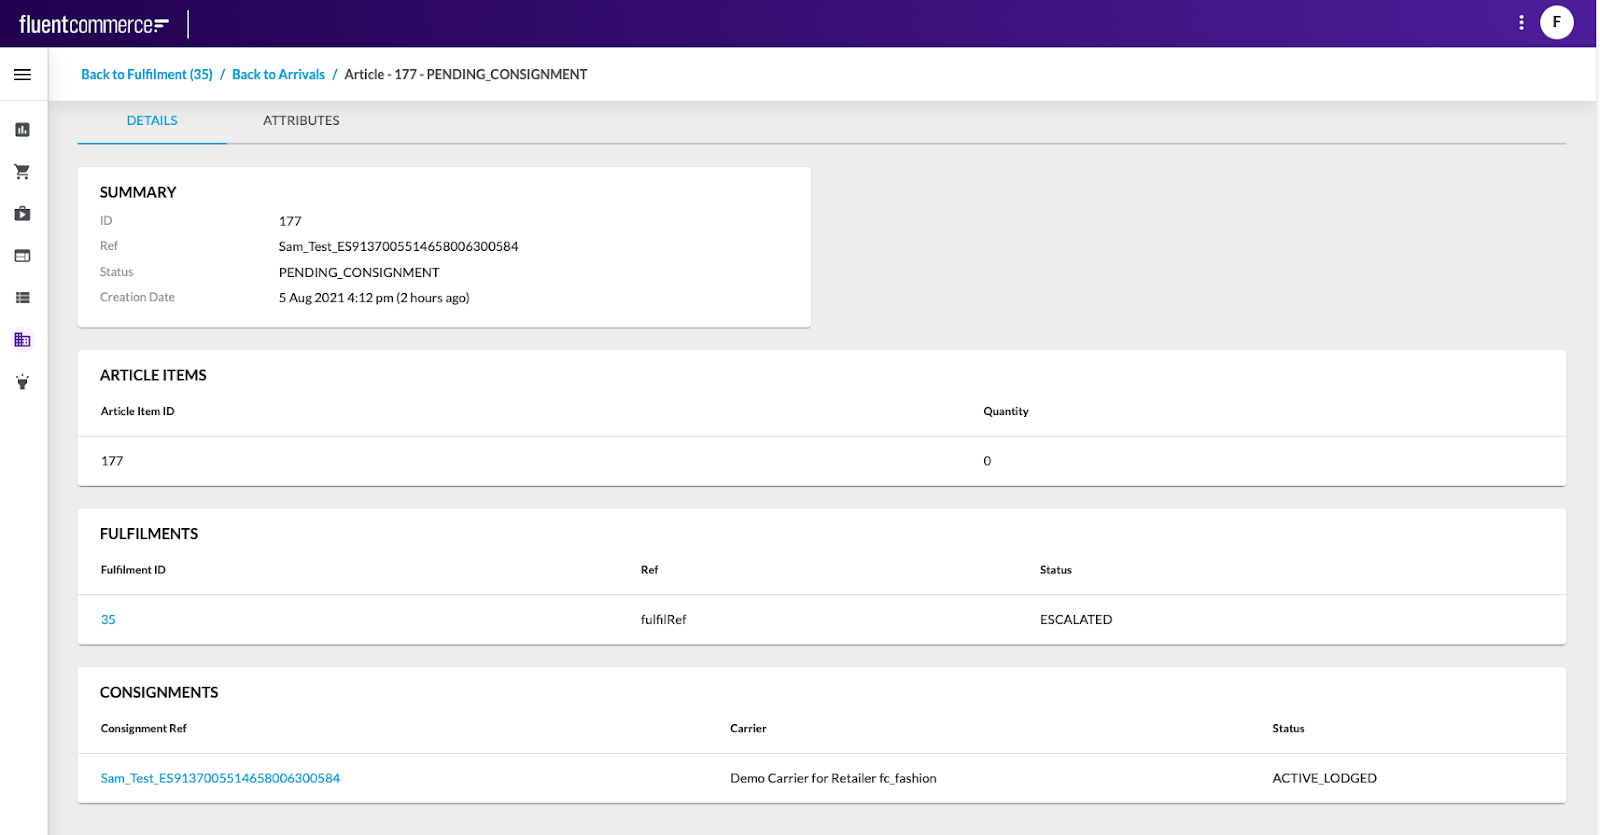This screenshot has height=835, width=1600.
Task: Open consignment Sam_Test_ES913700551465800630058​4 link
Action: point(220,779)
